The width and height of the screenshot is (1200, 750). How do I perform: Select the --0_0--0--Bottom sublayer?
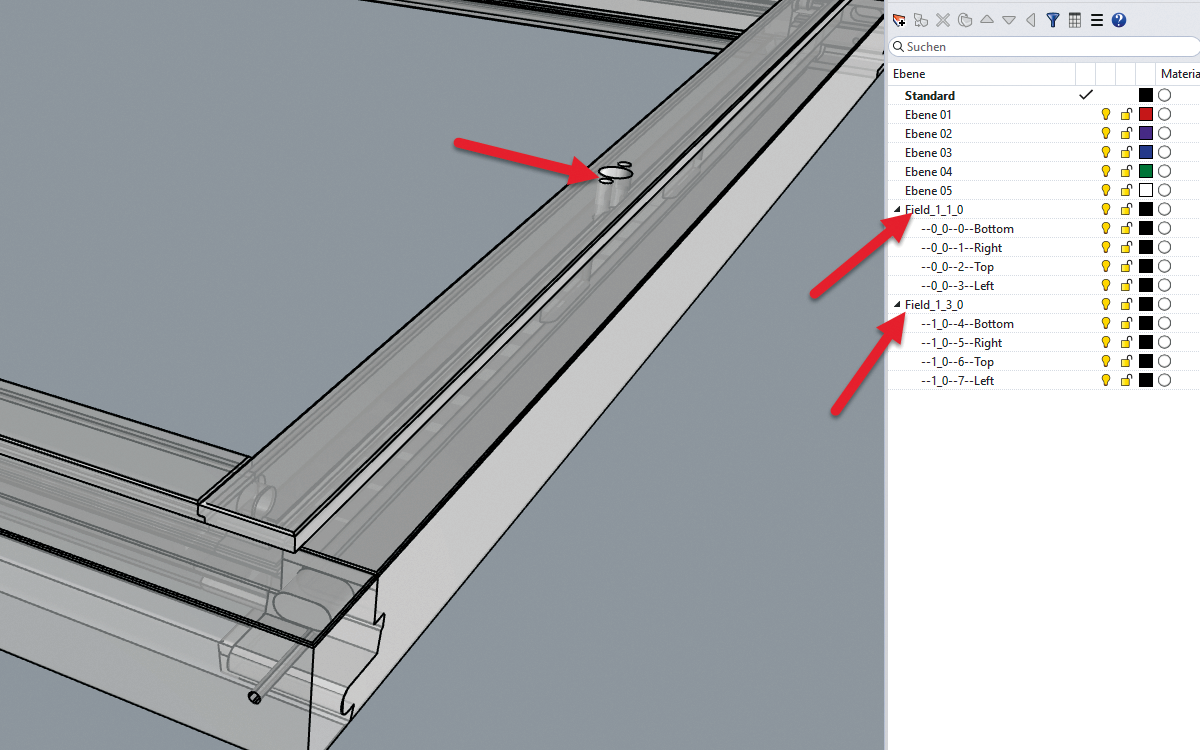[967, 229]
